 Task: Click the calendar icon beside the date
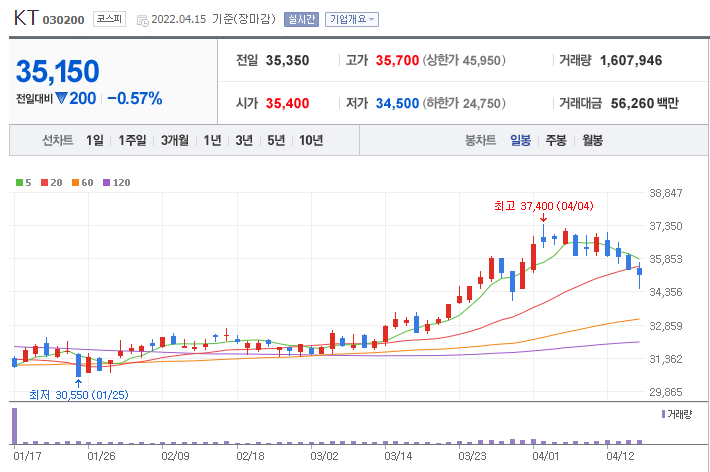coord(142,20)
